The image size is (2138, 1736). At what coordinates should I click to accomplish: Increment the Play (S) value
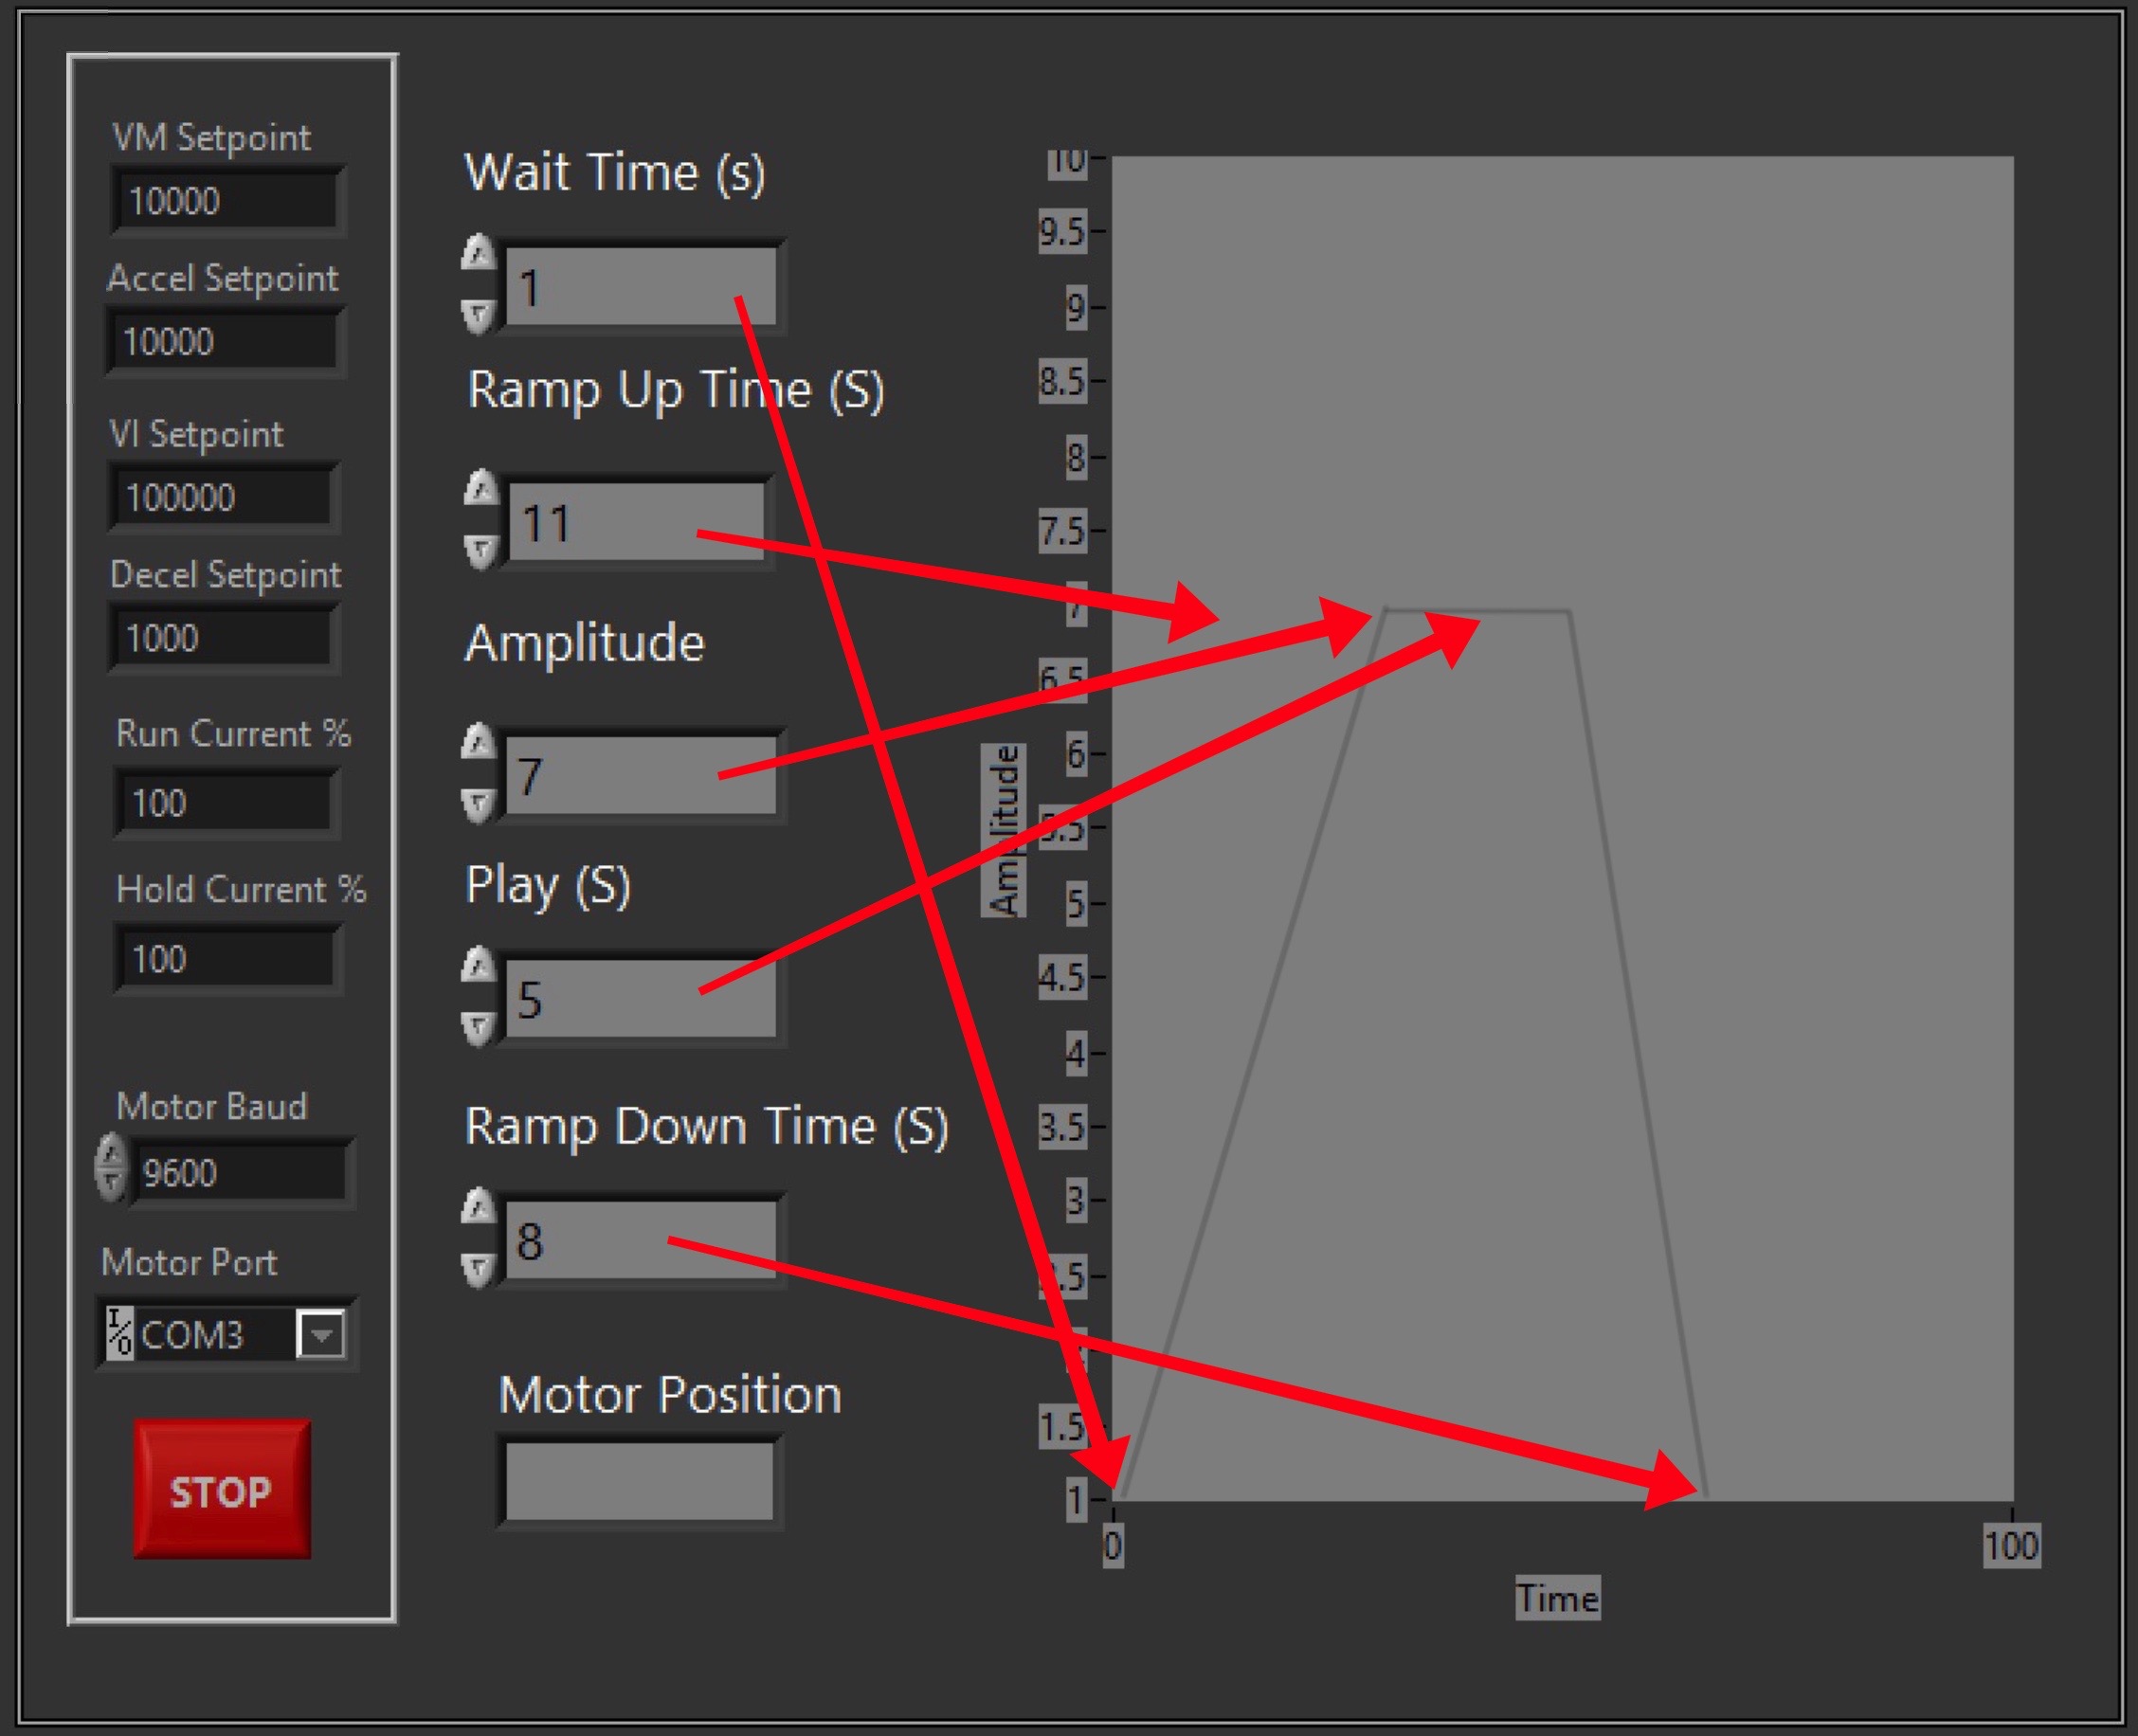coord(479,965)
